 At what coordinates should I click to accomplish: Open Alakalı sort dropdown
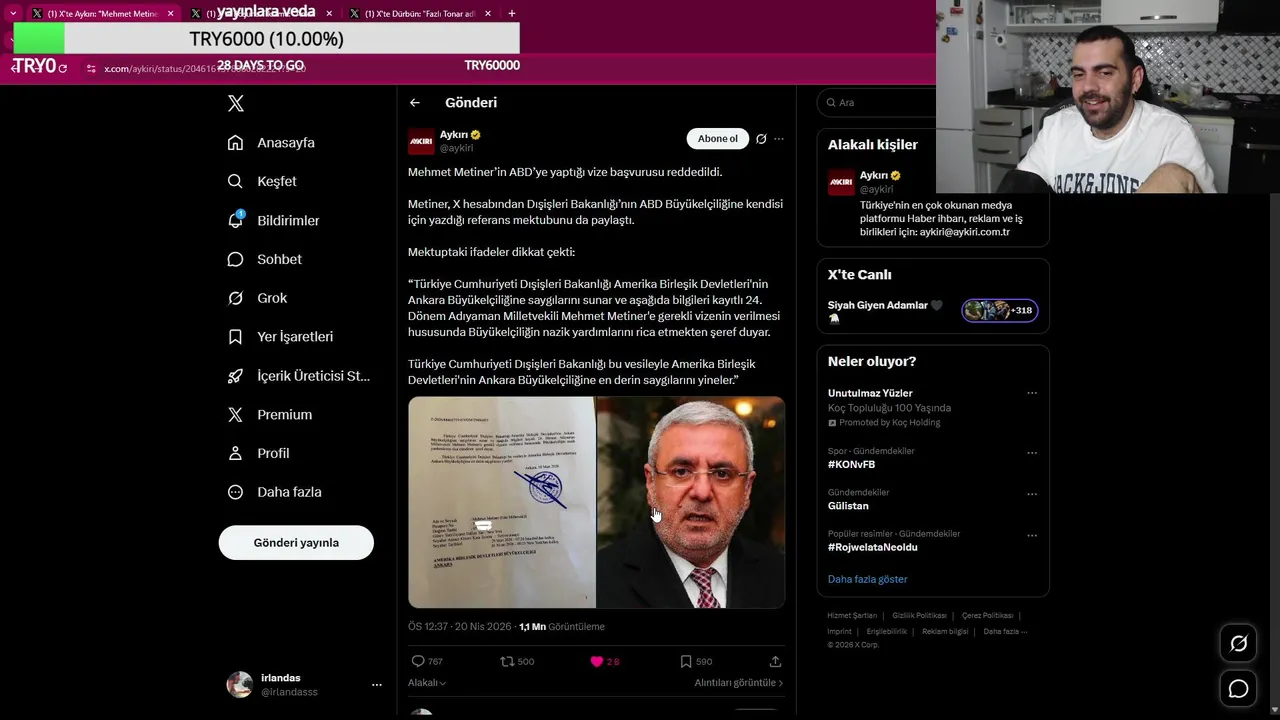click(x=427, y=682)
